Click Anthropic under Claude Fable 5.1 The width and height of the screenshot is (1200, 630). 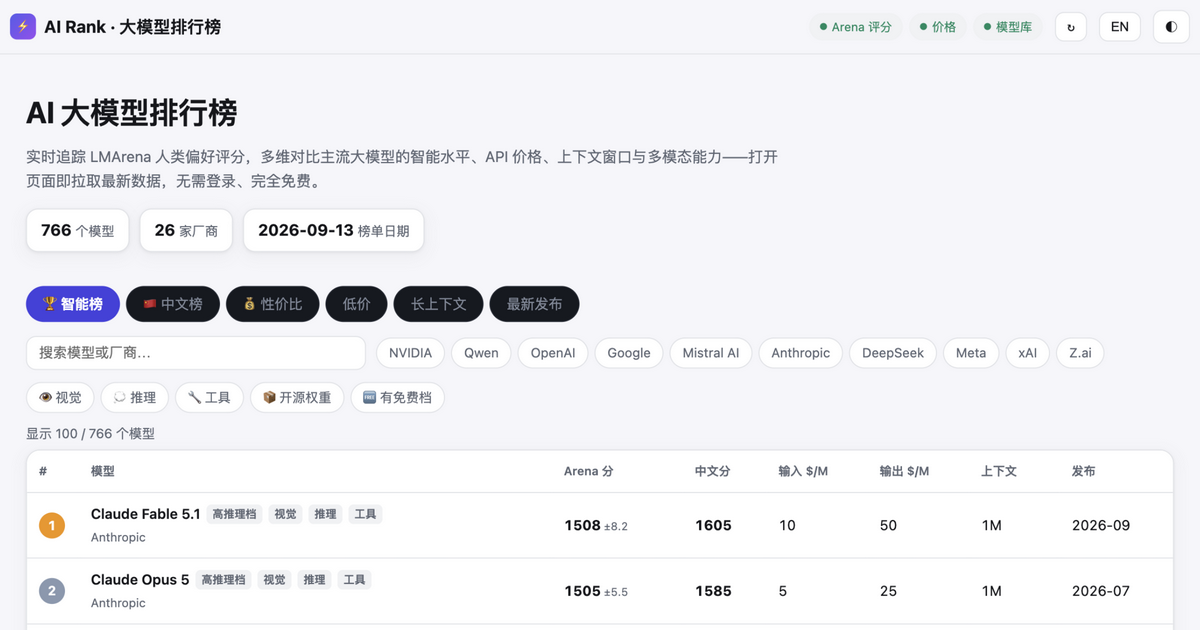[118, 537]
